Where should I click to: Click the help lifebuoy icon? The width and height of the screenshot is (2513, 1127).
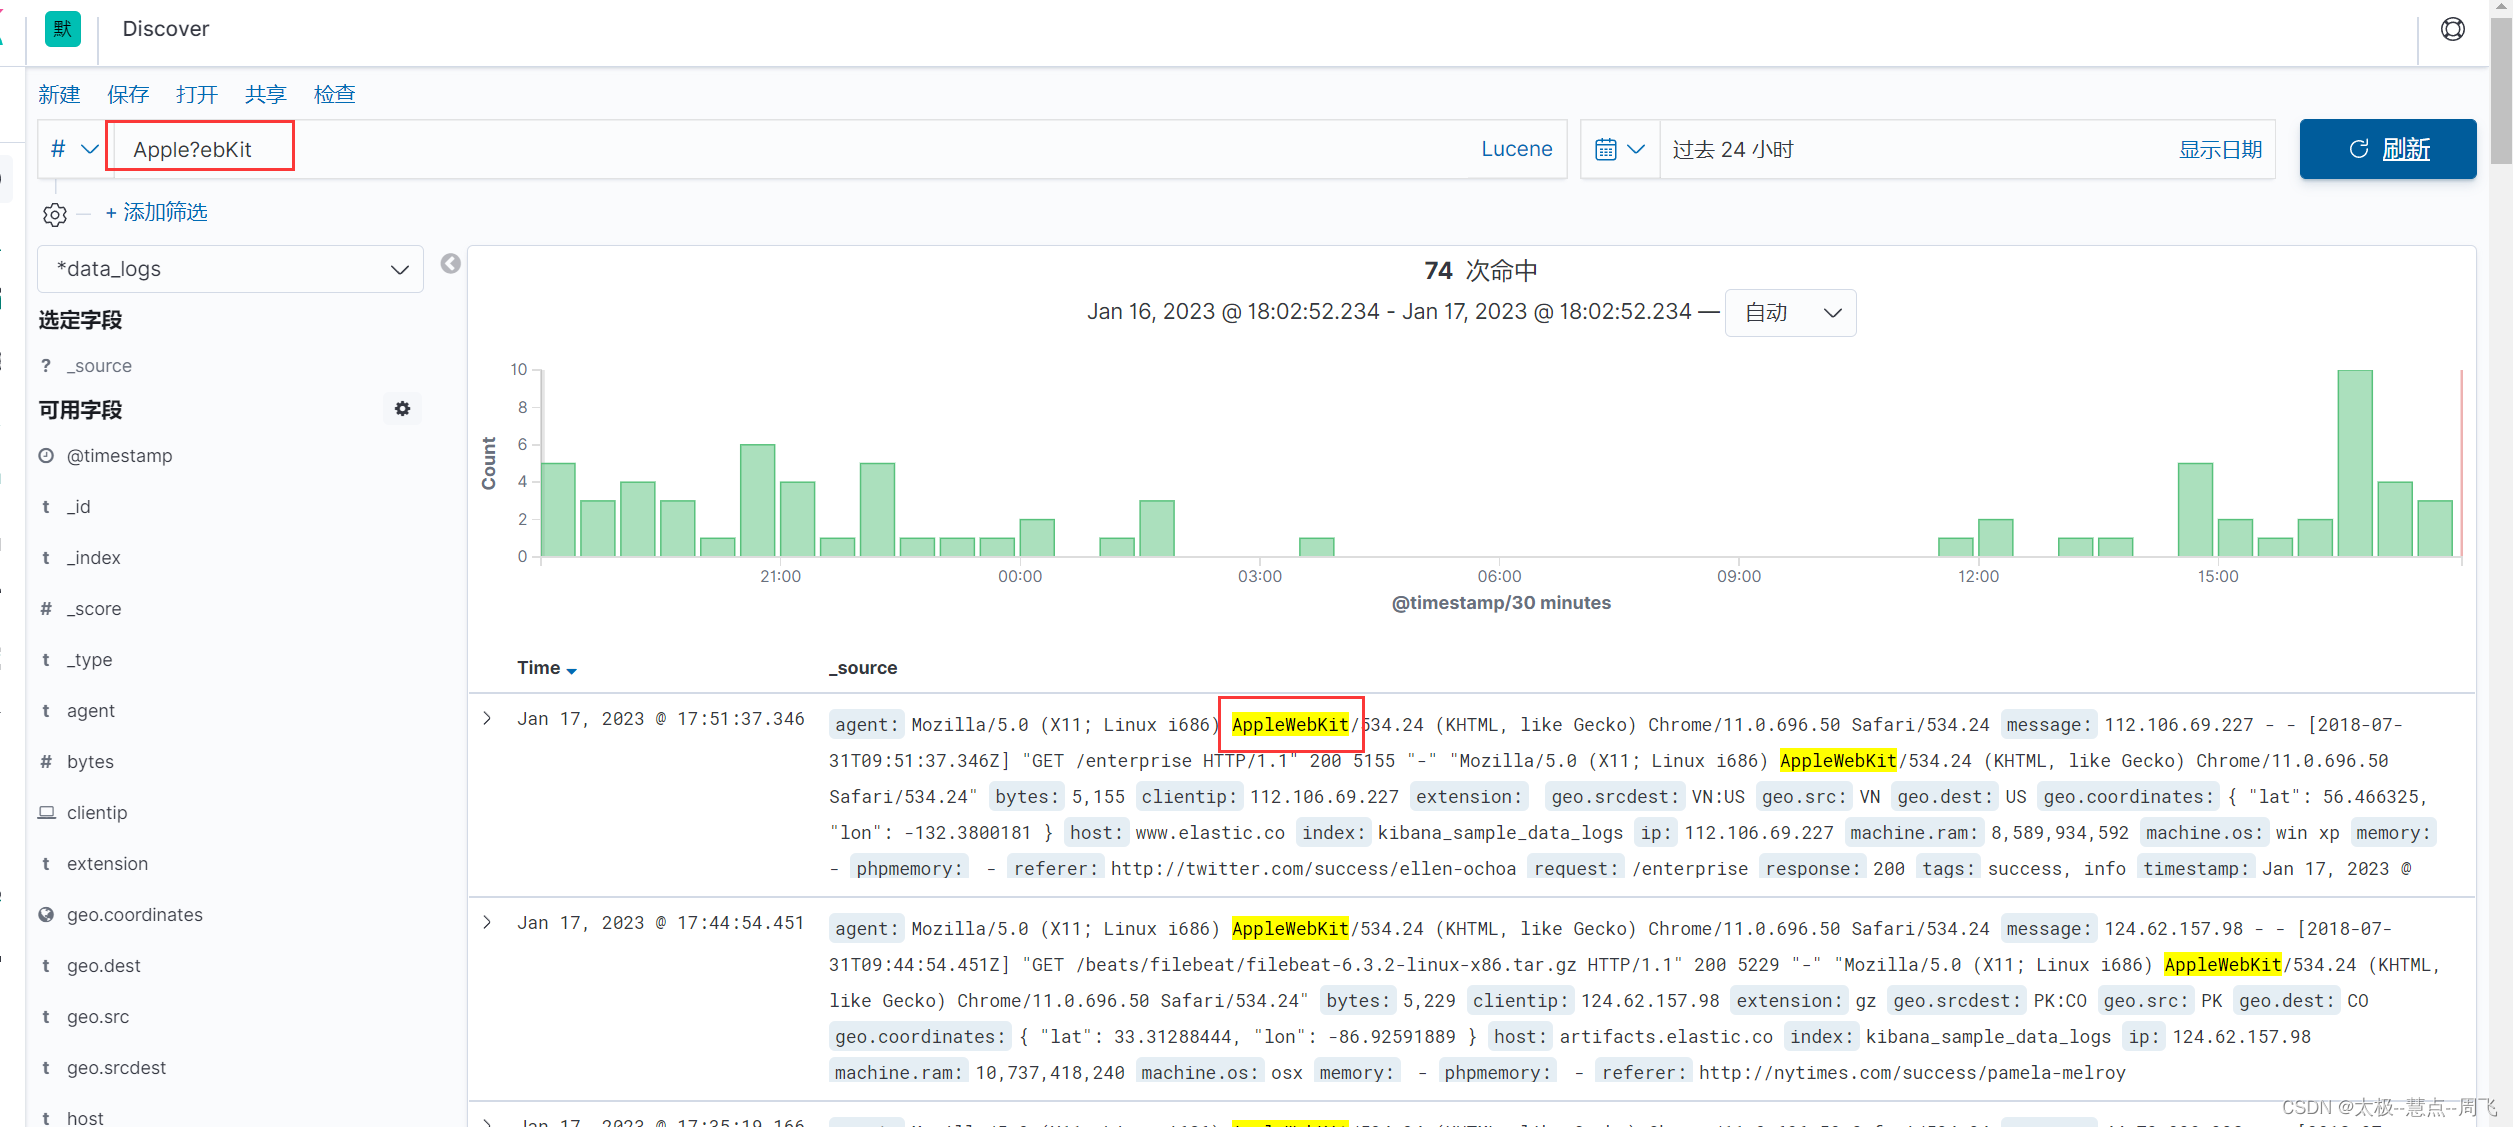pyautogui.click(x=2452, y=30)
